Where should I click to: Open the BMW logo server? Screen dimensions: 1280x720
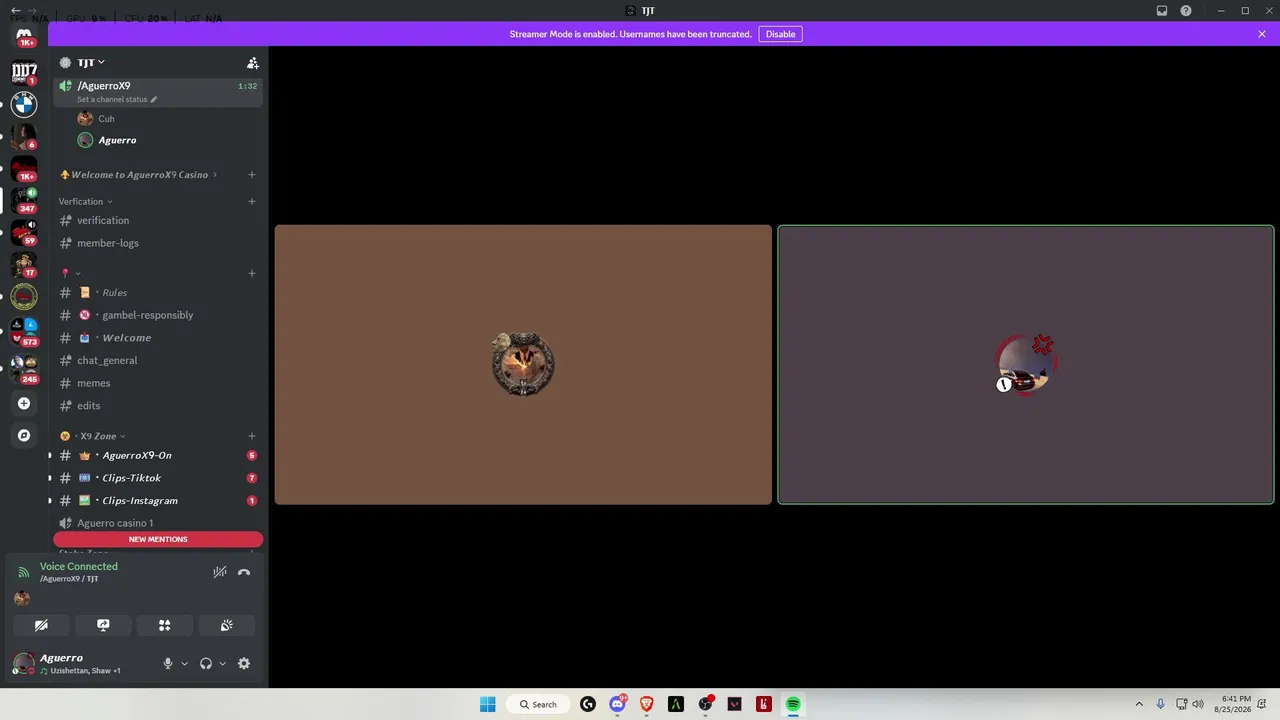24,104
